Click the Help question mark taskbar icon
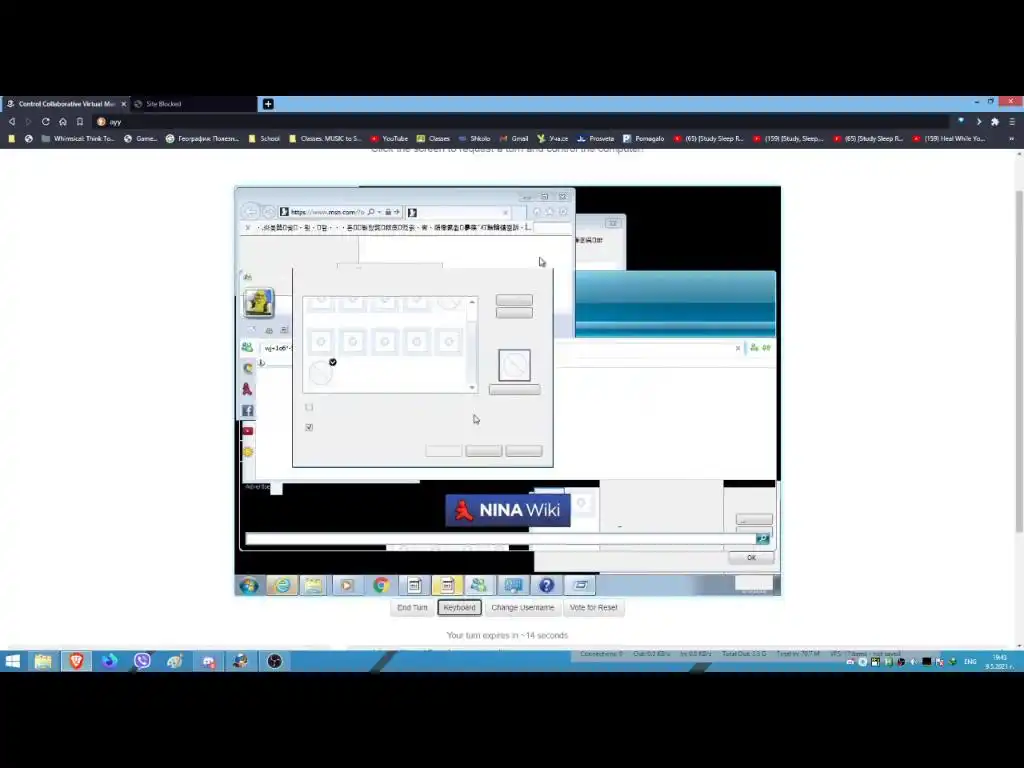 click(x=547, y=585)
